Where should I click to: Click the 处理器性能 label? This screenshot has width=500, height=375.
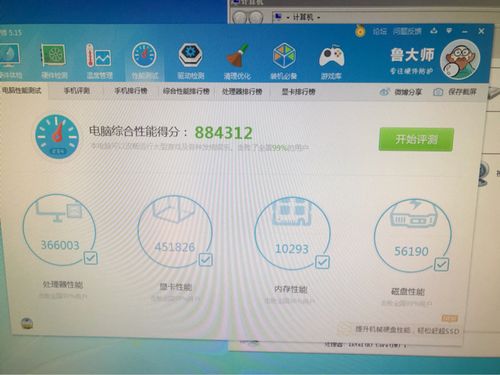point(63,284)
